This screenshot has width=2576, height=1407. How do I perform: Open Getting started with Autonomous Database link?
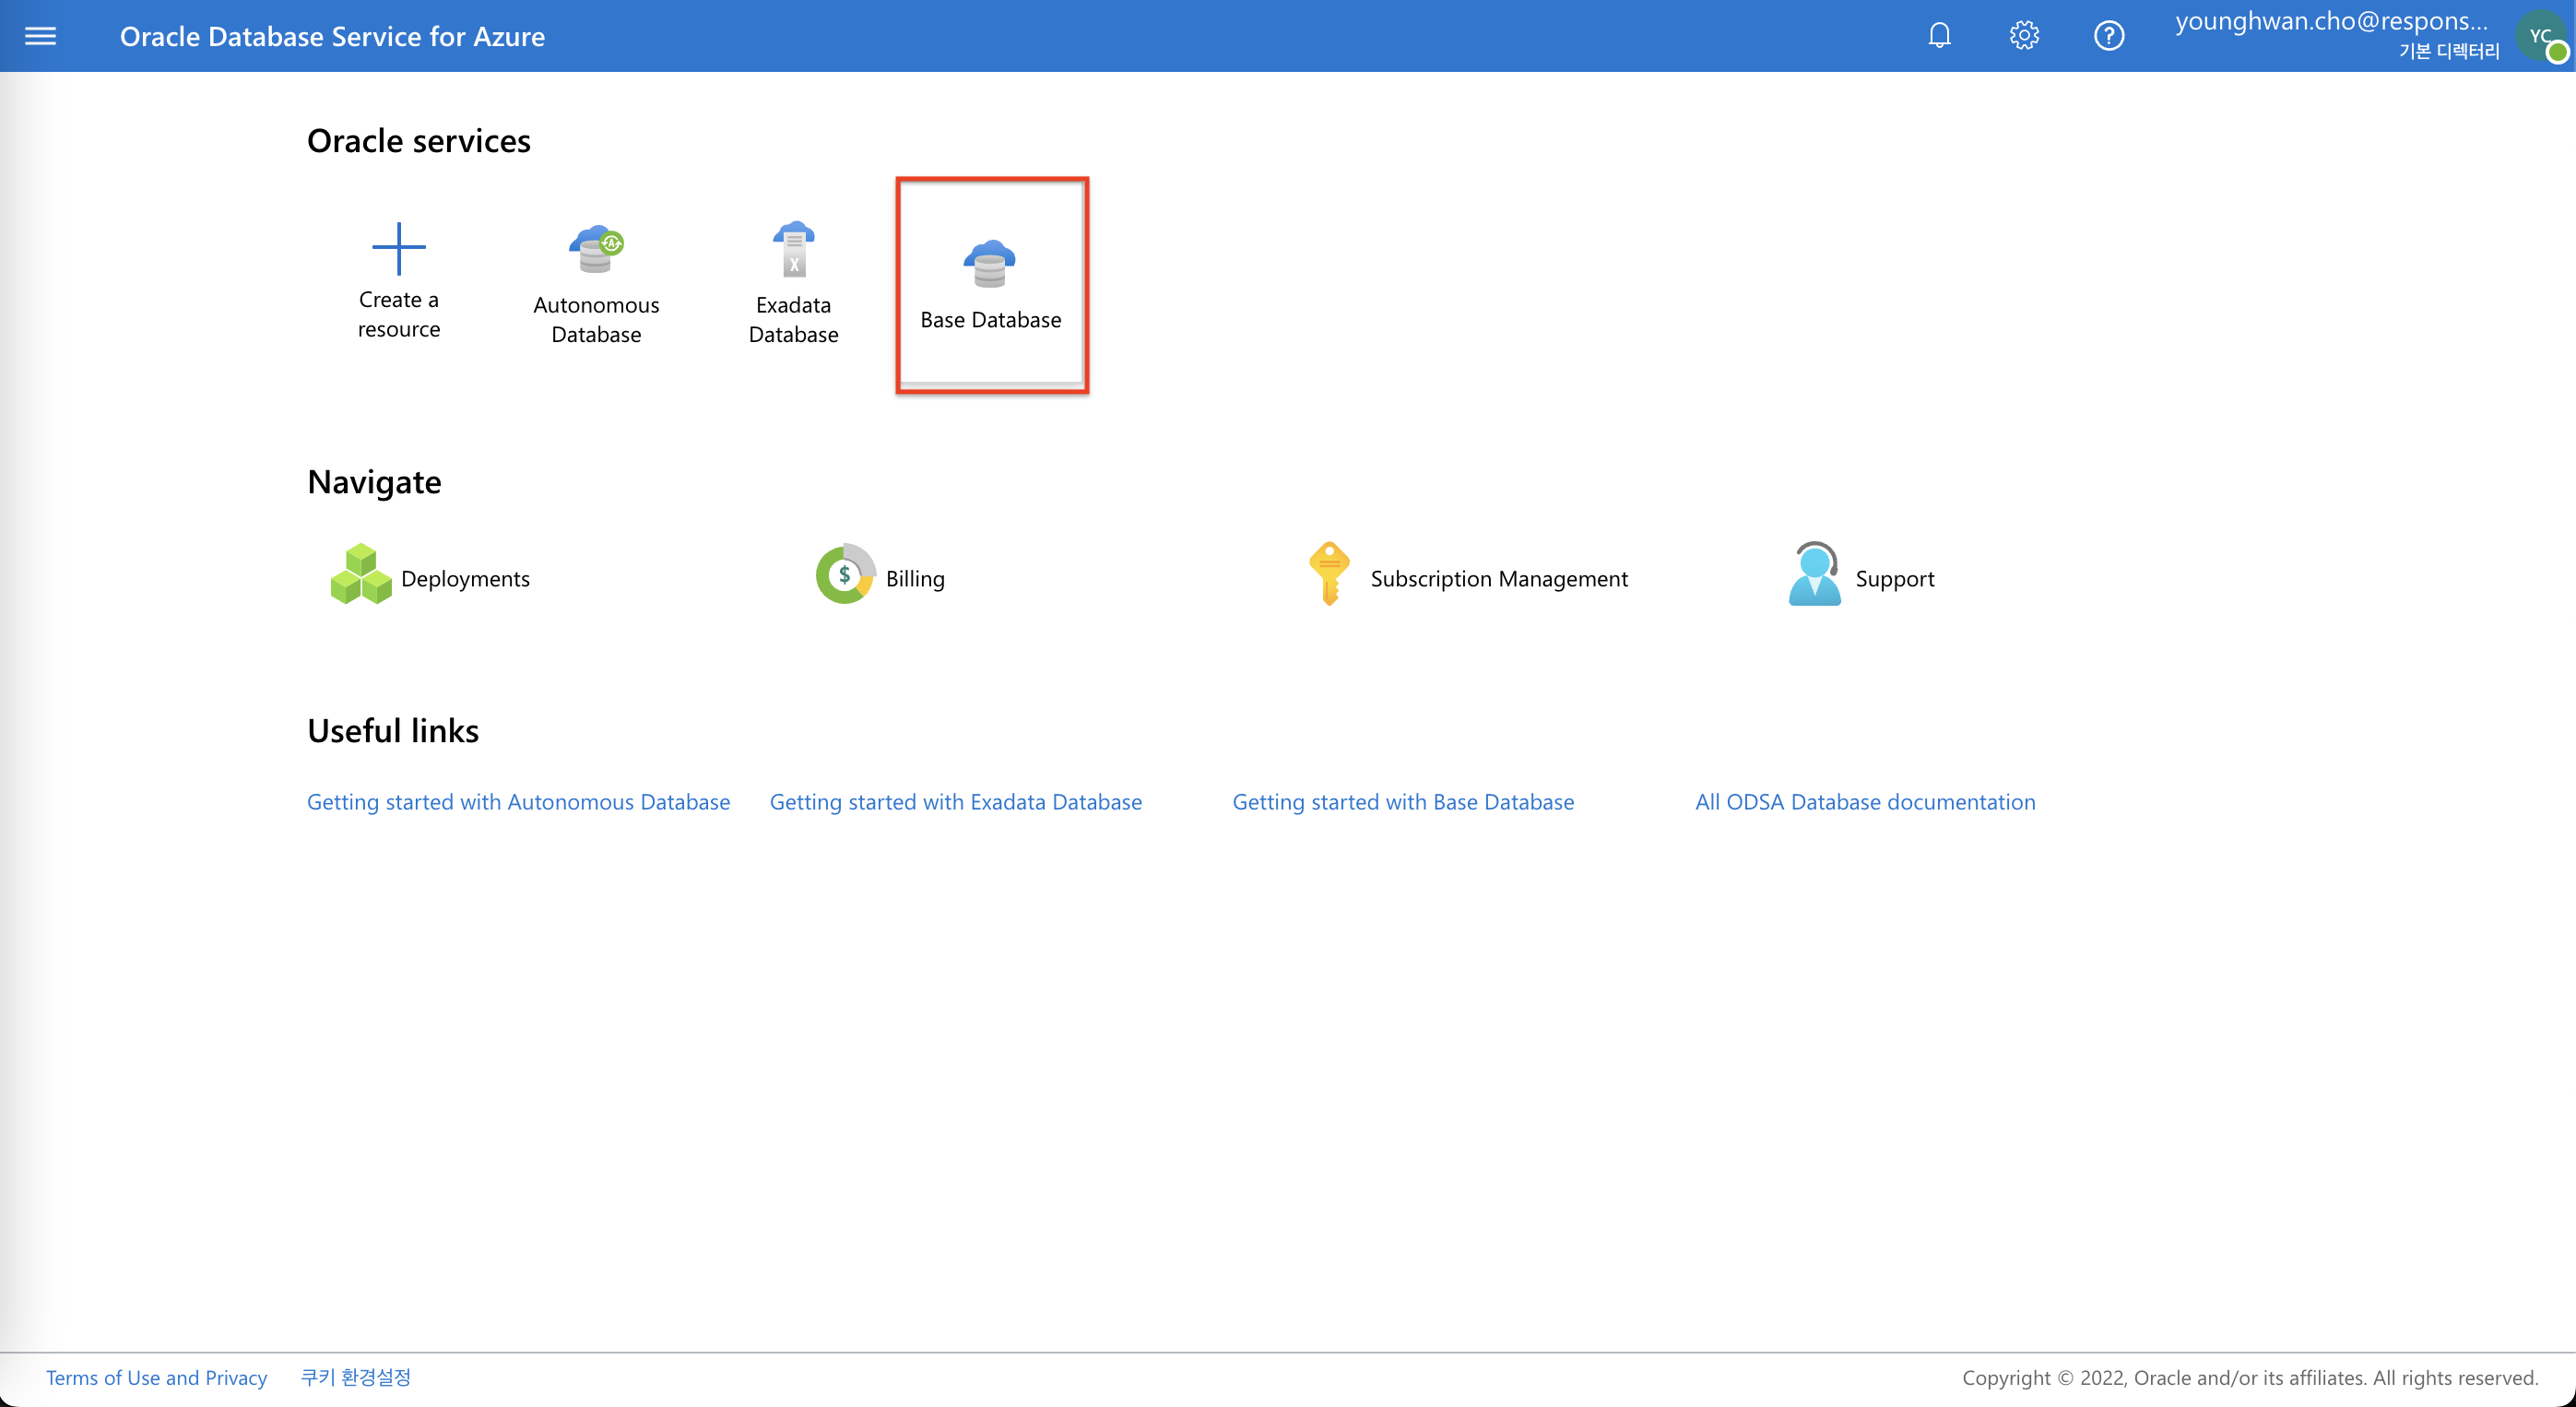click(518, 802)
